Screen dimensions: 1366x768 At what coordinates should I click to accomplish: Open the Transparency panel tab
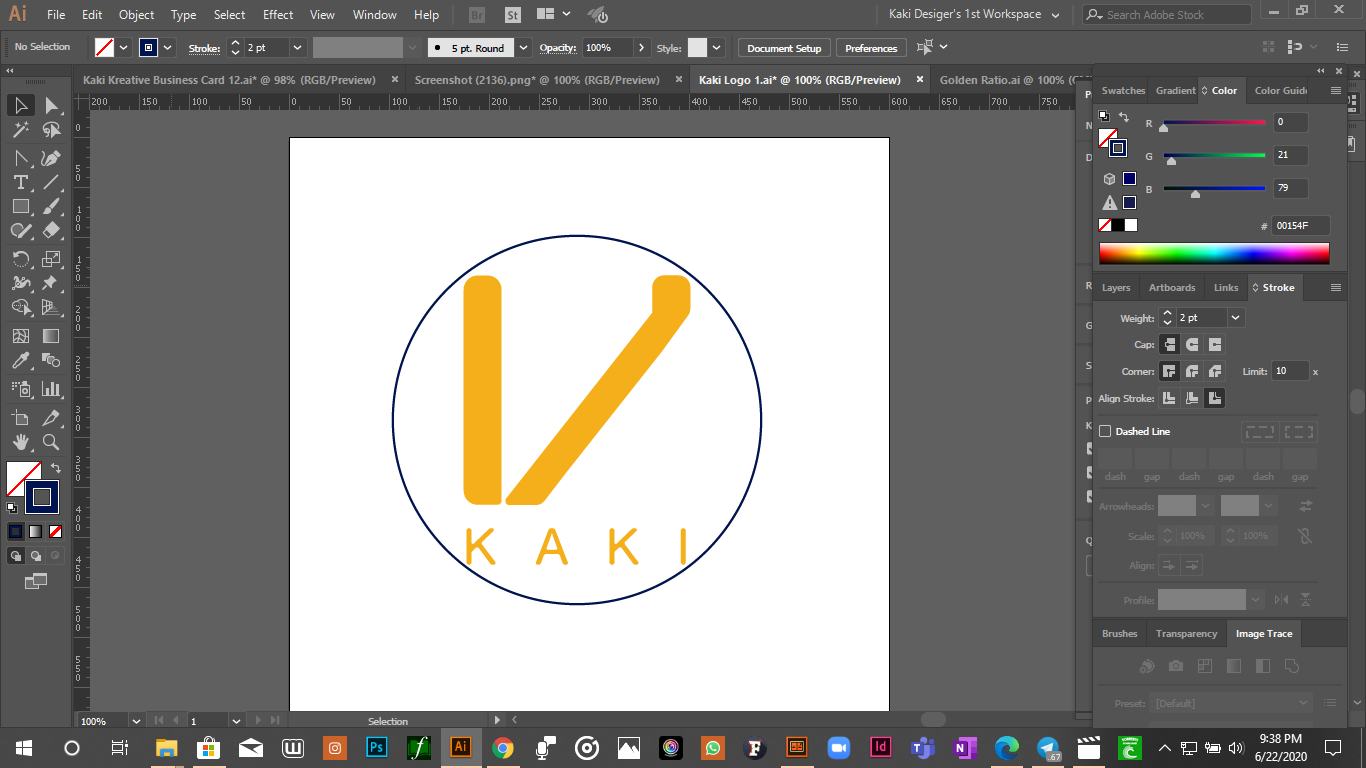tap(1186, 633)
